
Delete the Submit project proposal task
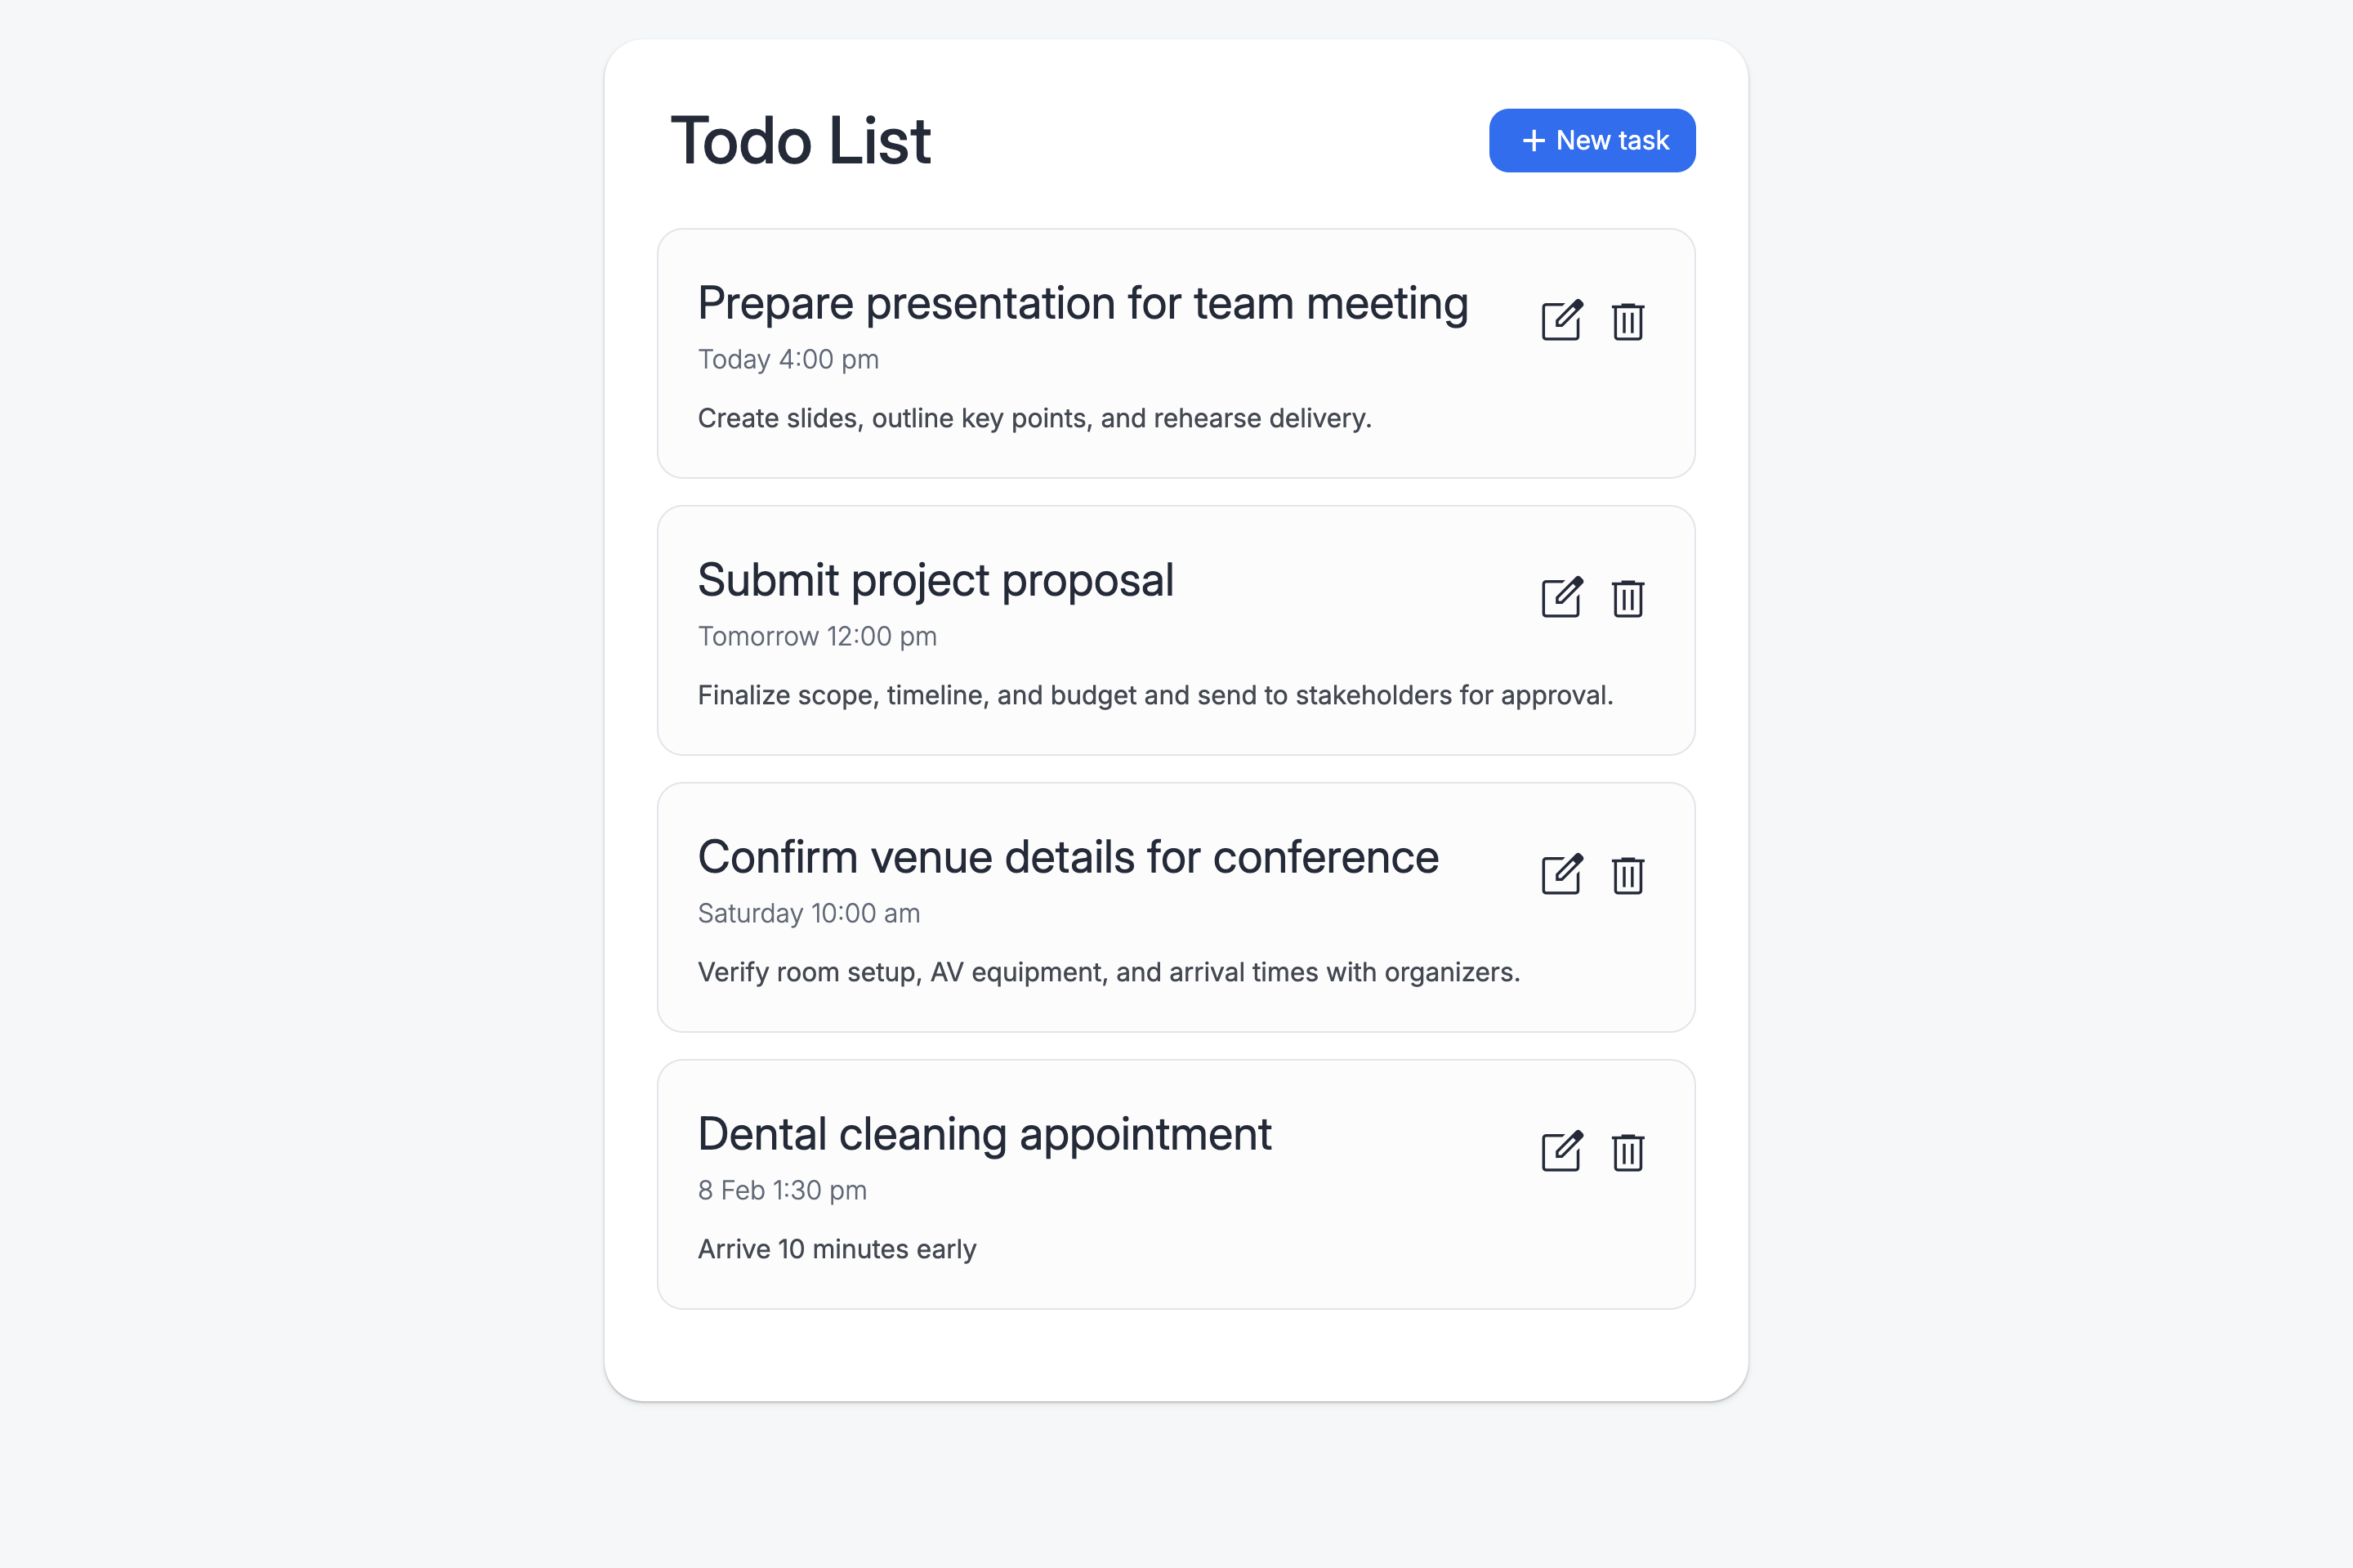coord(1627,598)
